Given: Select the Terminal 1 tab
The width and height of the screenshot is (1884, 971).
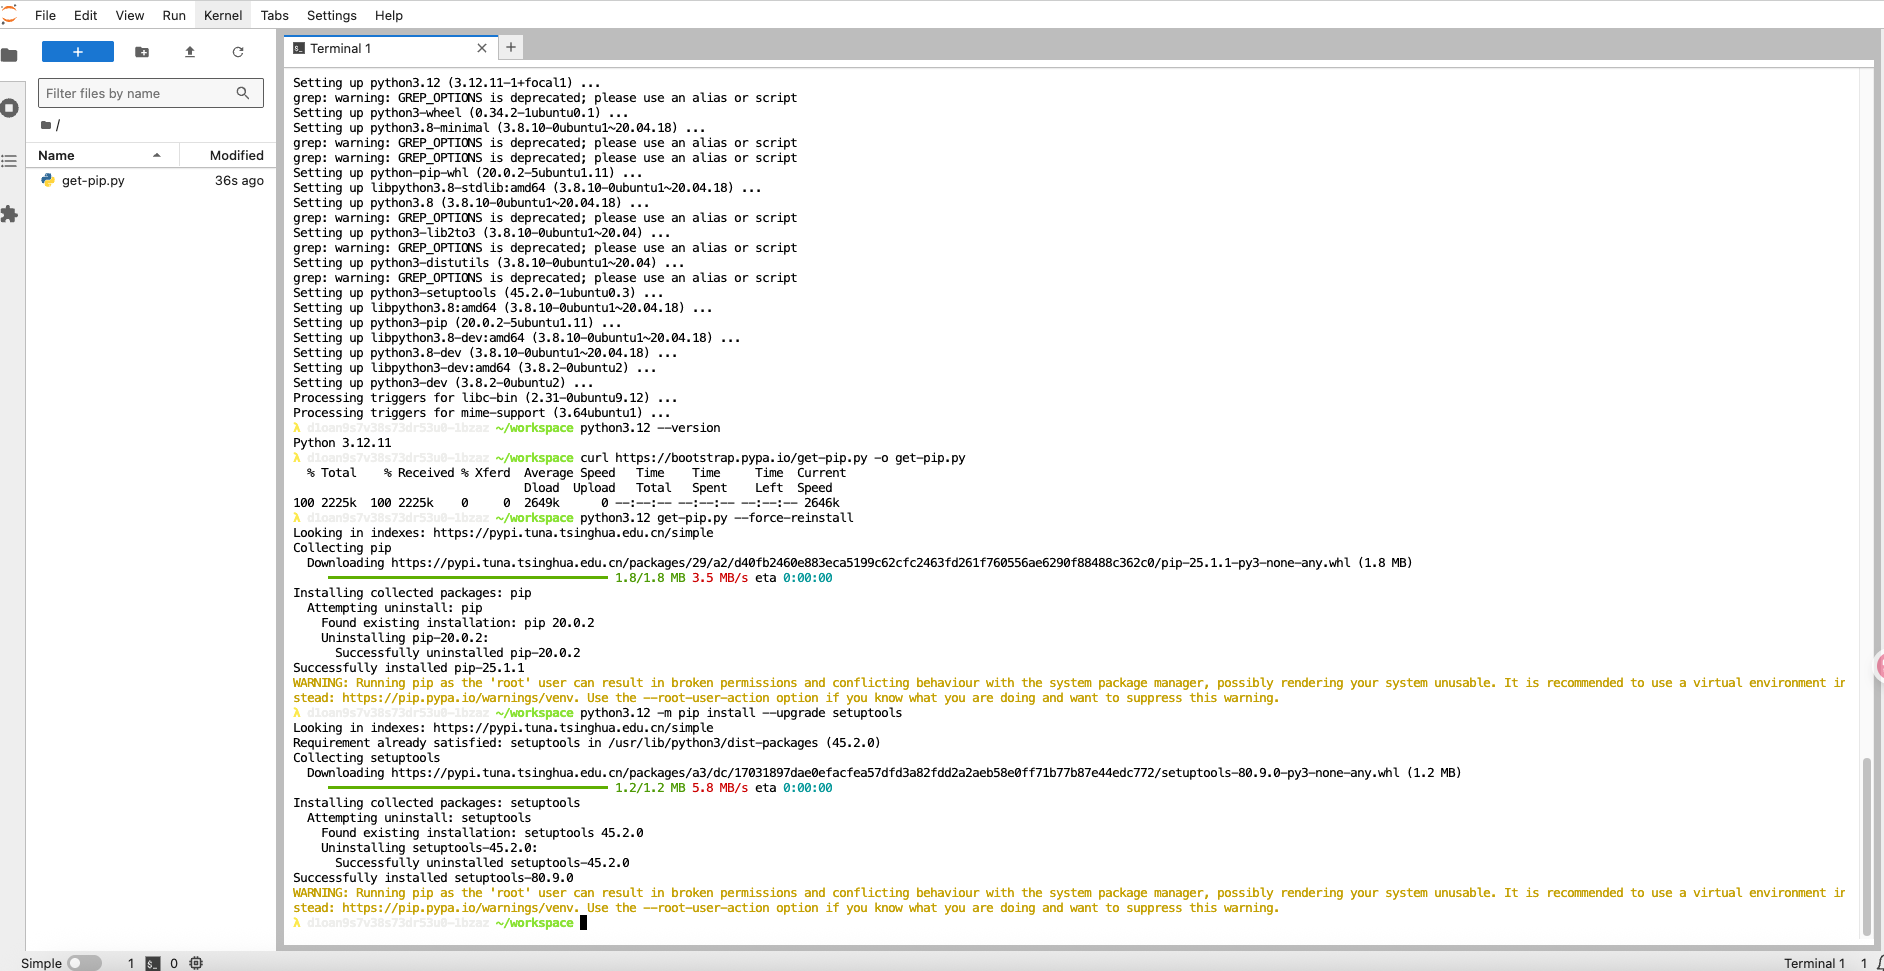Looking at the screenshot, I should click(391, 48).
